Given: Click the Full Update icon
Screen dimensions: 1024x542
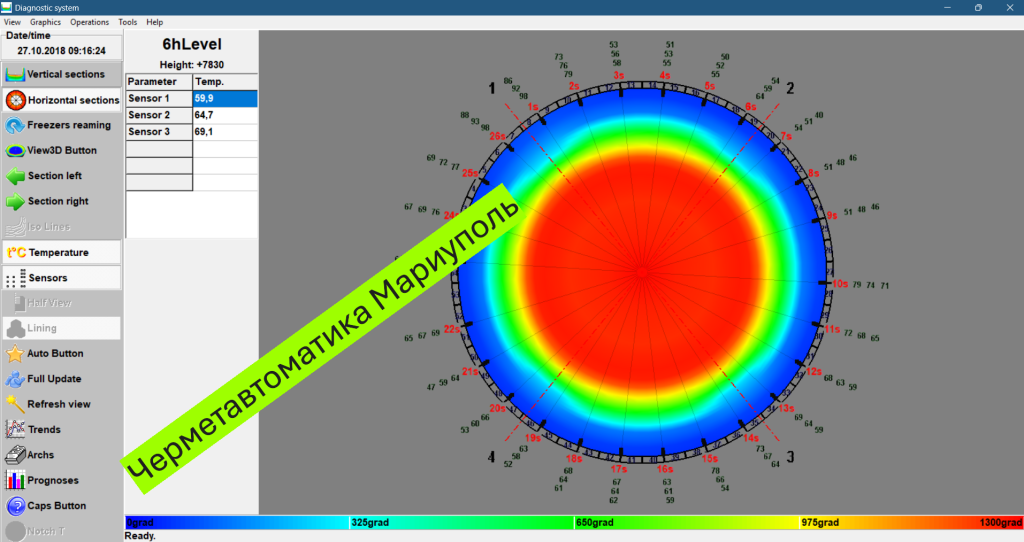Looking at the screenshot, I should [x=15, y=379].
